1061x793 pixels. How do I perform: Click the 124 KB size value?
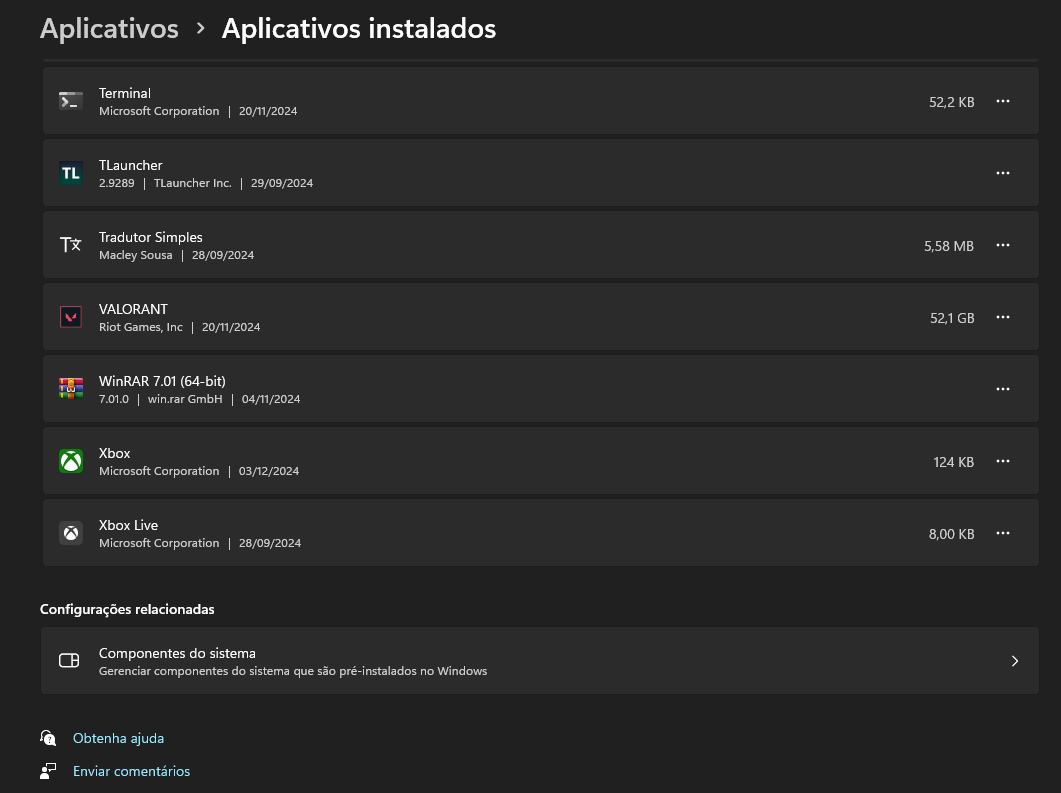click(953, 462)
